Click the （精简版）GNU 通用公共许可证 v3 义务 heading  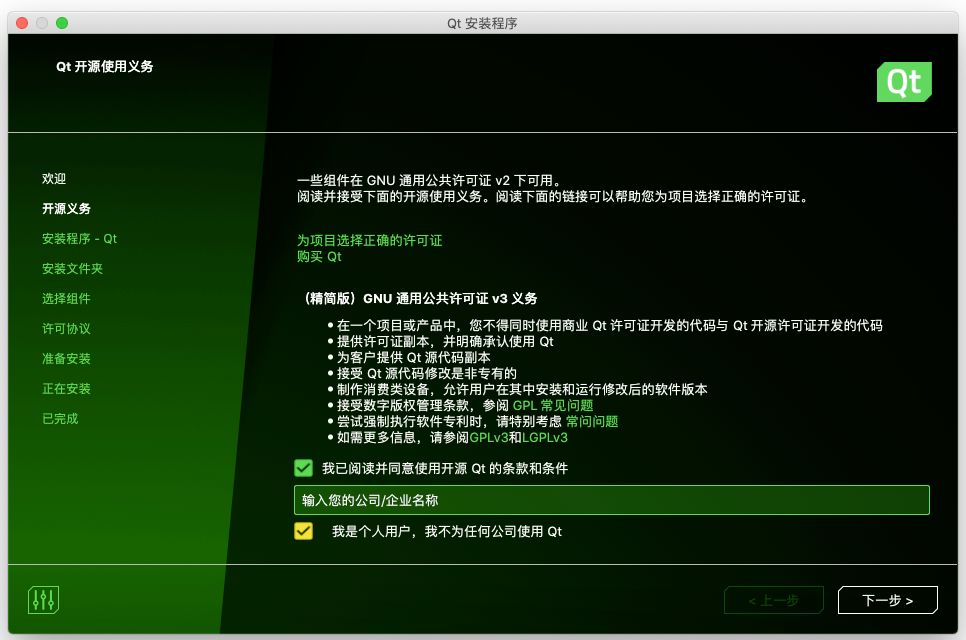point(420,299)
